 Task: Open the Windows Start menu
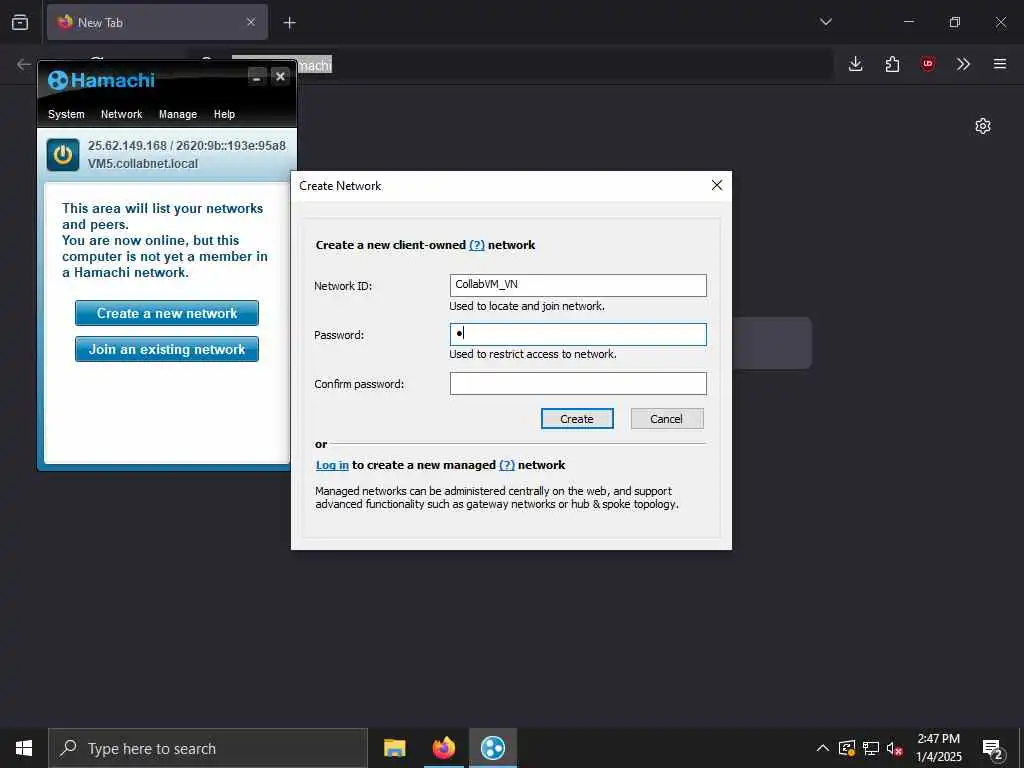click(24, 748)
